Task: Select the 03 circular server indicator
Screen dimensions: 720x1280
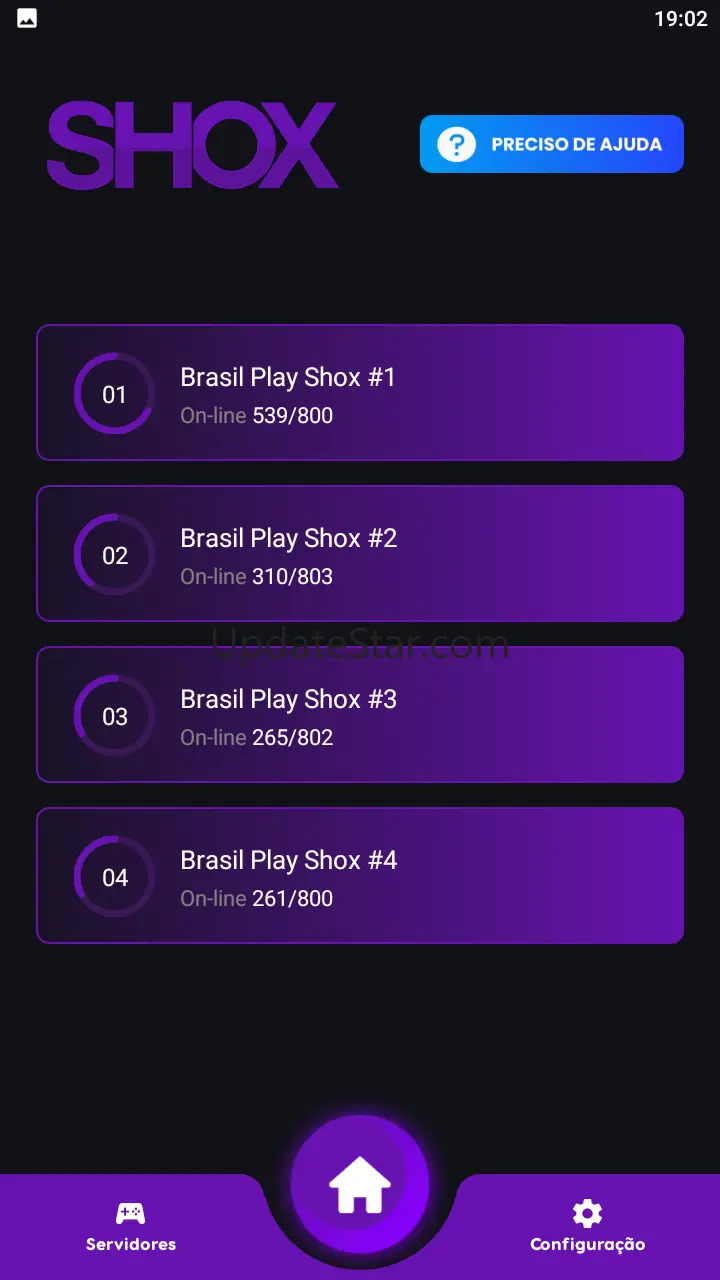Action: pyautogui.click(x=115, y=716)
